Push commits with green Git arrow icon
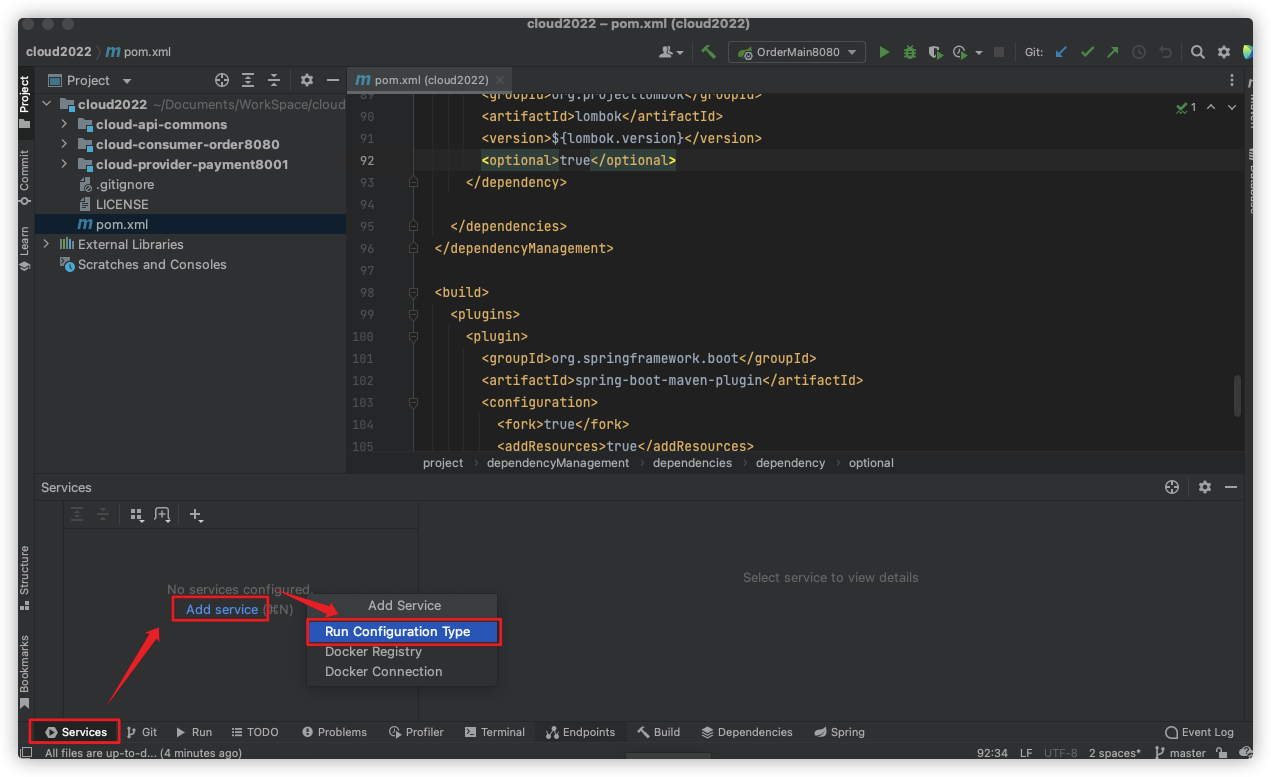 [1112, 52]
